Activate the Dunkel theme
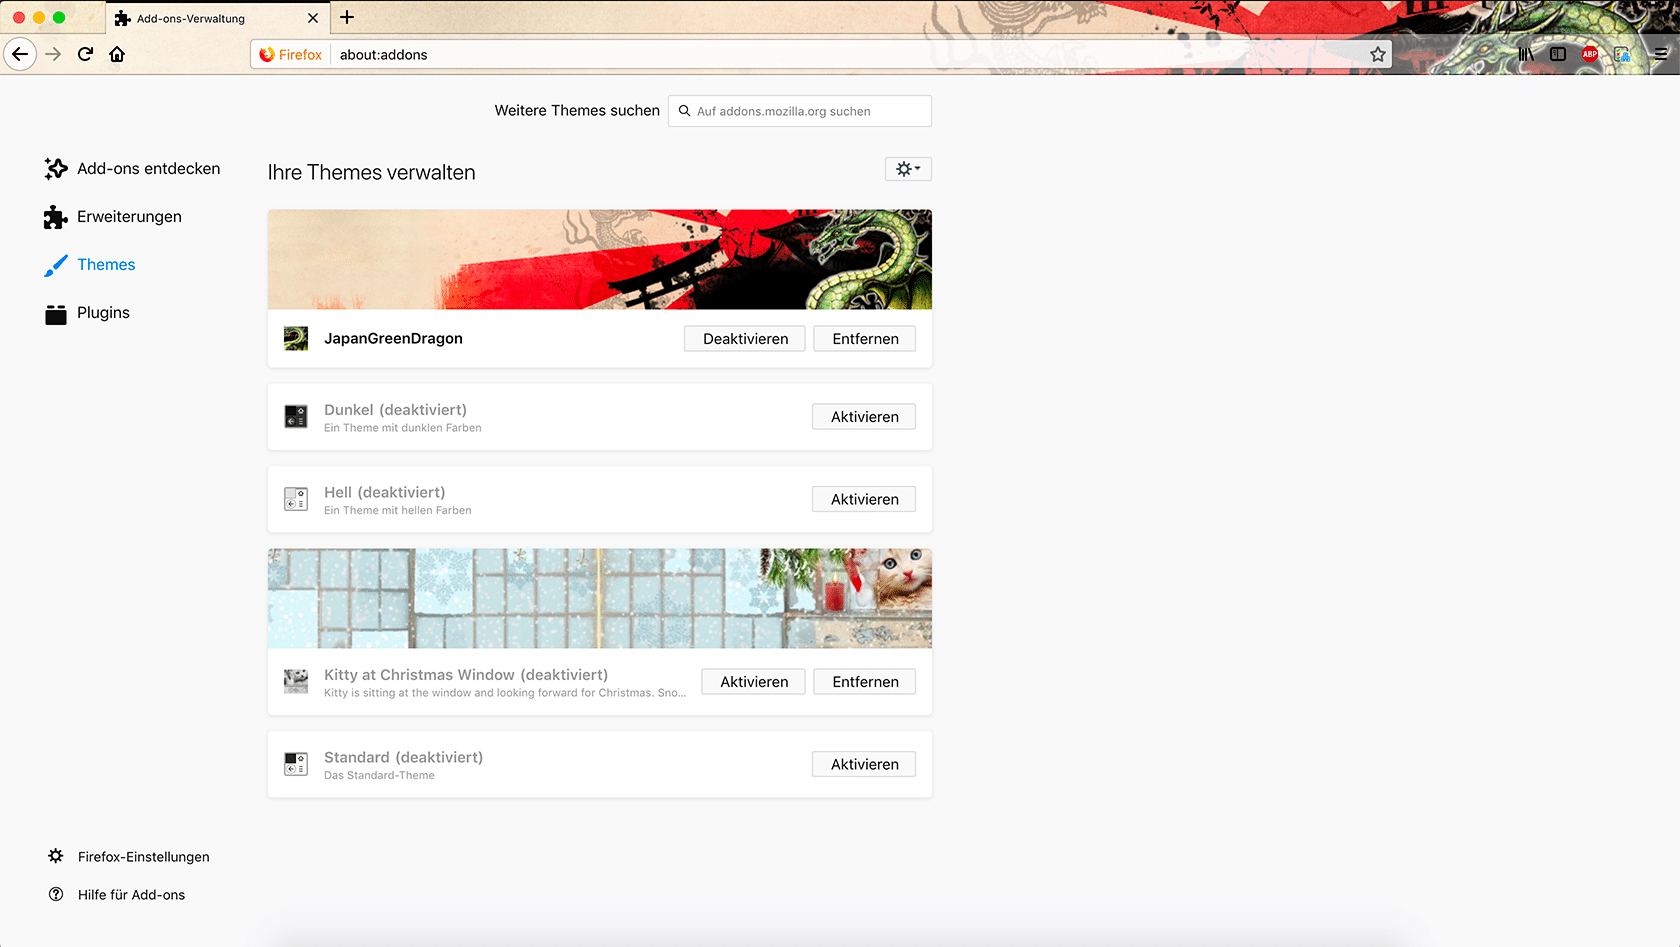Viewport: 1680px width, 947px height. [x=864, y=417]
